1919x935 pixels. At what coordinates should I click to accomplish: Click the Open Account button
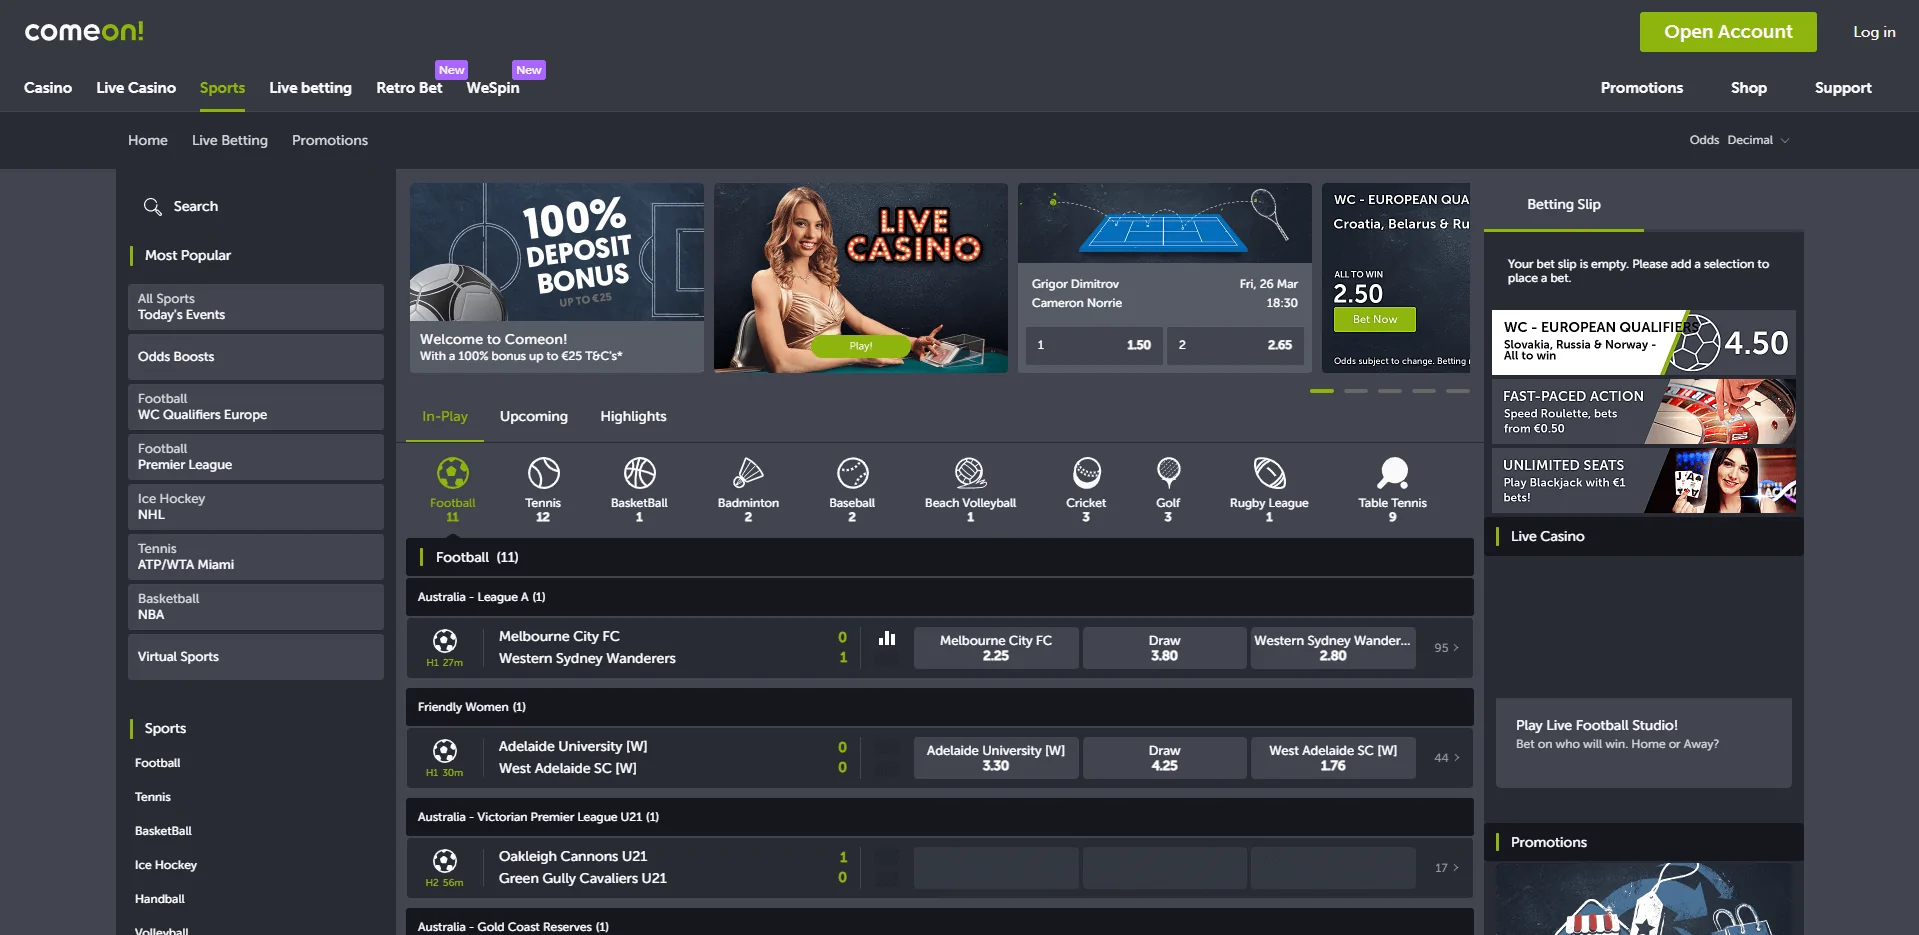1727,32
